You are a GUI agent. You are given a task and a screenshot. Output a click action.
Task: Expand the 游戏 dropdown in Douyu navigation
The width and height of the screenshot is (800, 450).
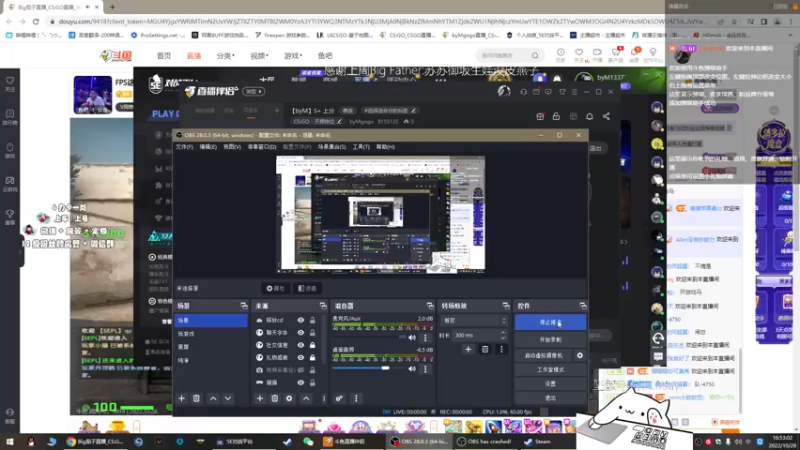click(x=293, y=56)
